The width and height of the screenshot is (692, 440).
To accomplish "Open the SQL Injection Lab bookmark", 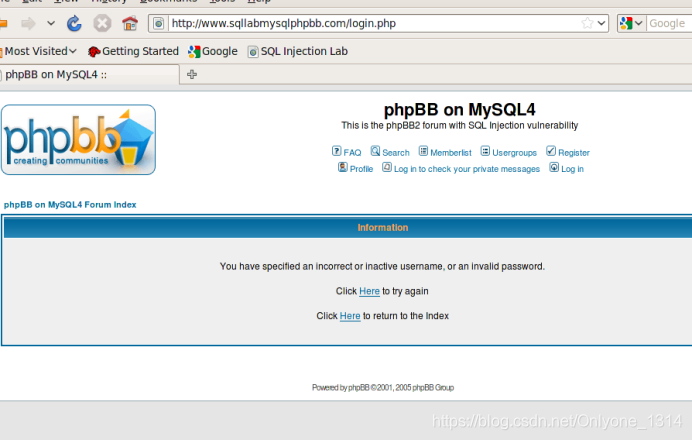I will coord(298,51).
